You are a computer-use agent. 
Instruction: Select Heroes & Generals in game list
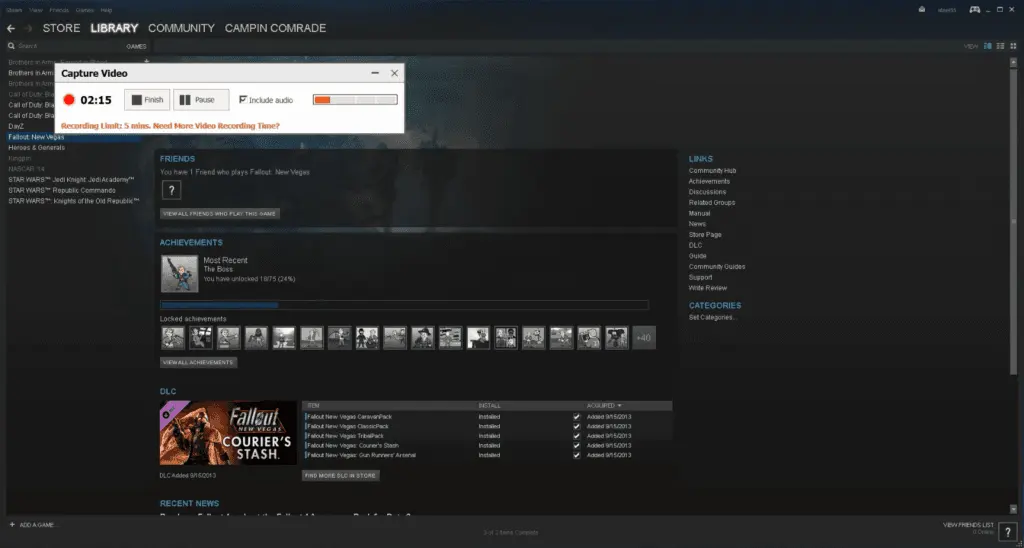37,148
